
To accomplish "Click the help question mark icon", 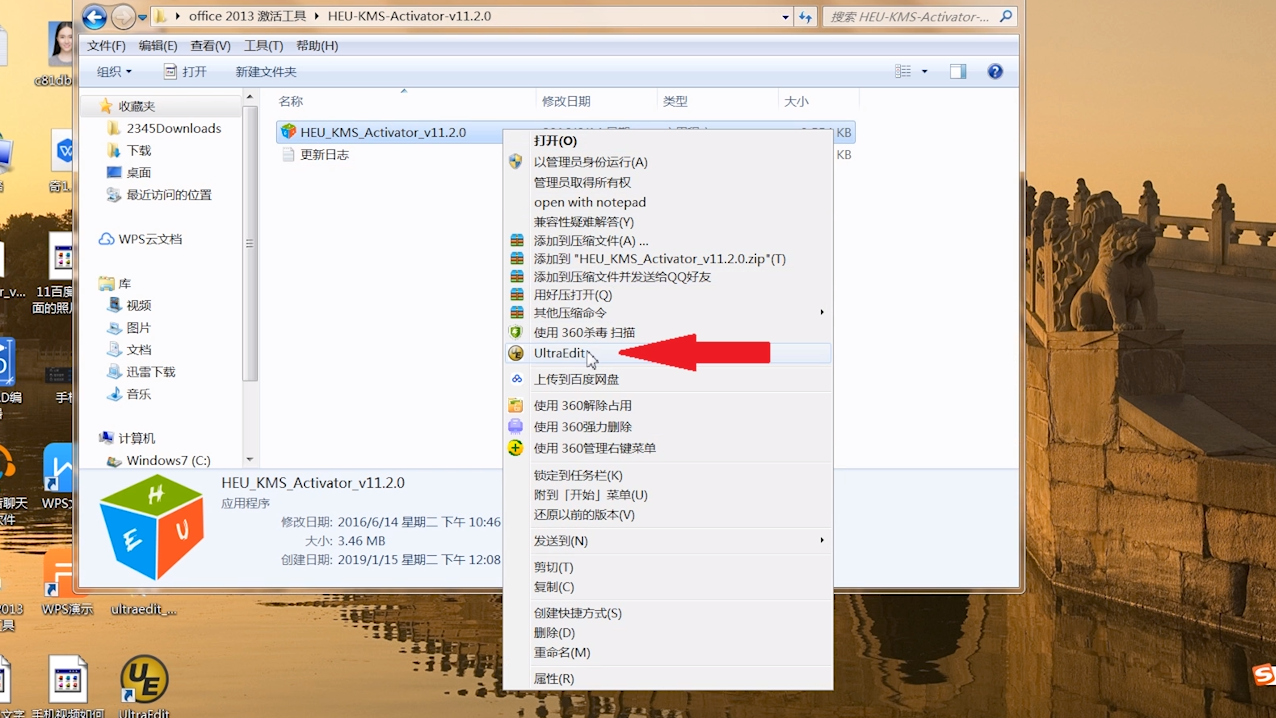I will pos(994,72).
